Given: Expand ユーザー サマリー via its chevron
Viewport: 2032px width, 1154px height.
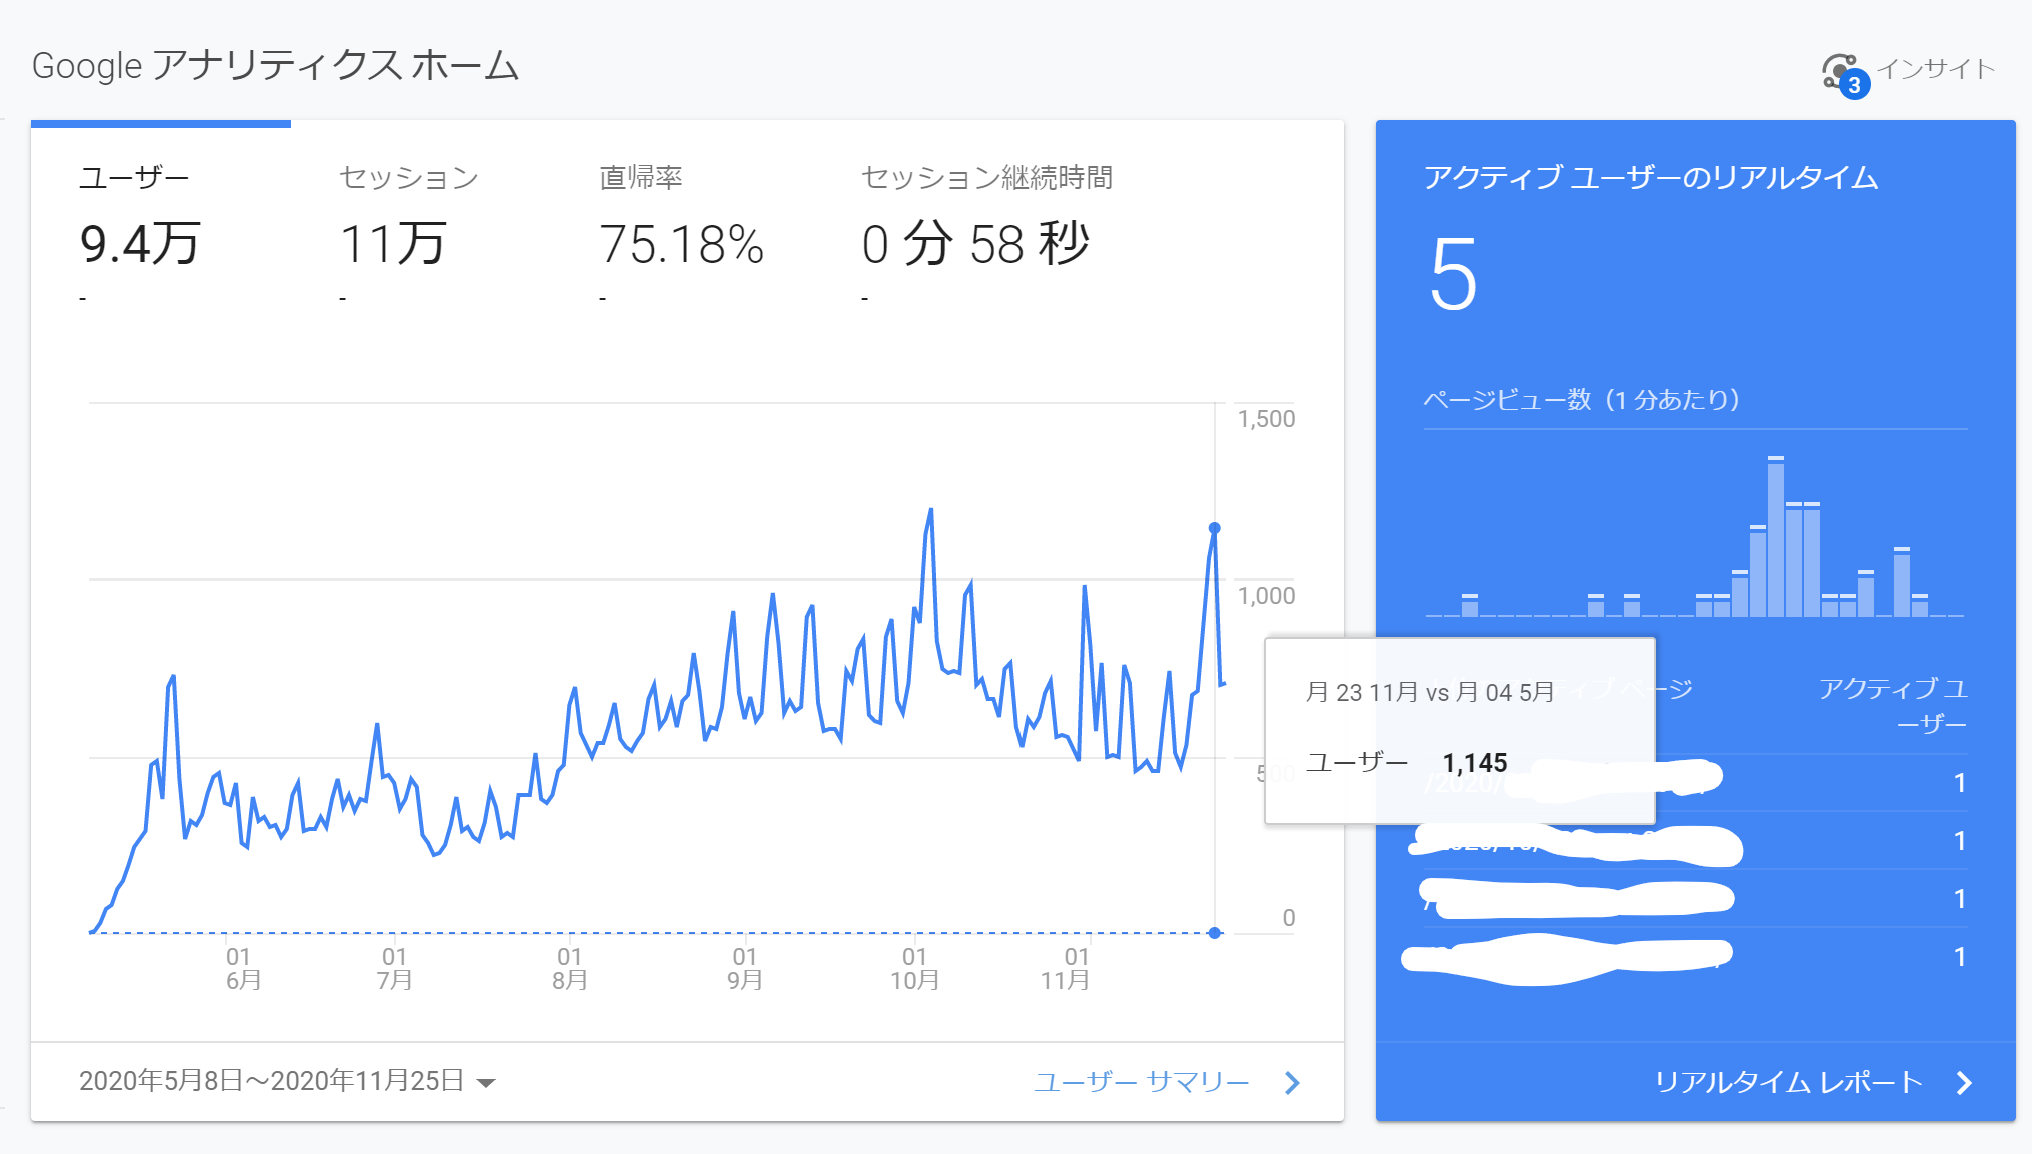Looking at the screenshot, I should [1293, 1083].
